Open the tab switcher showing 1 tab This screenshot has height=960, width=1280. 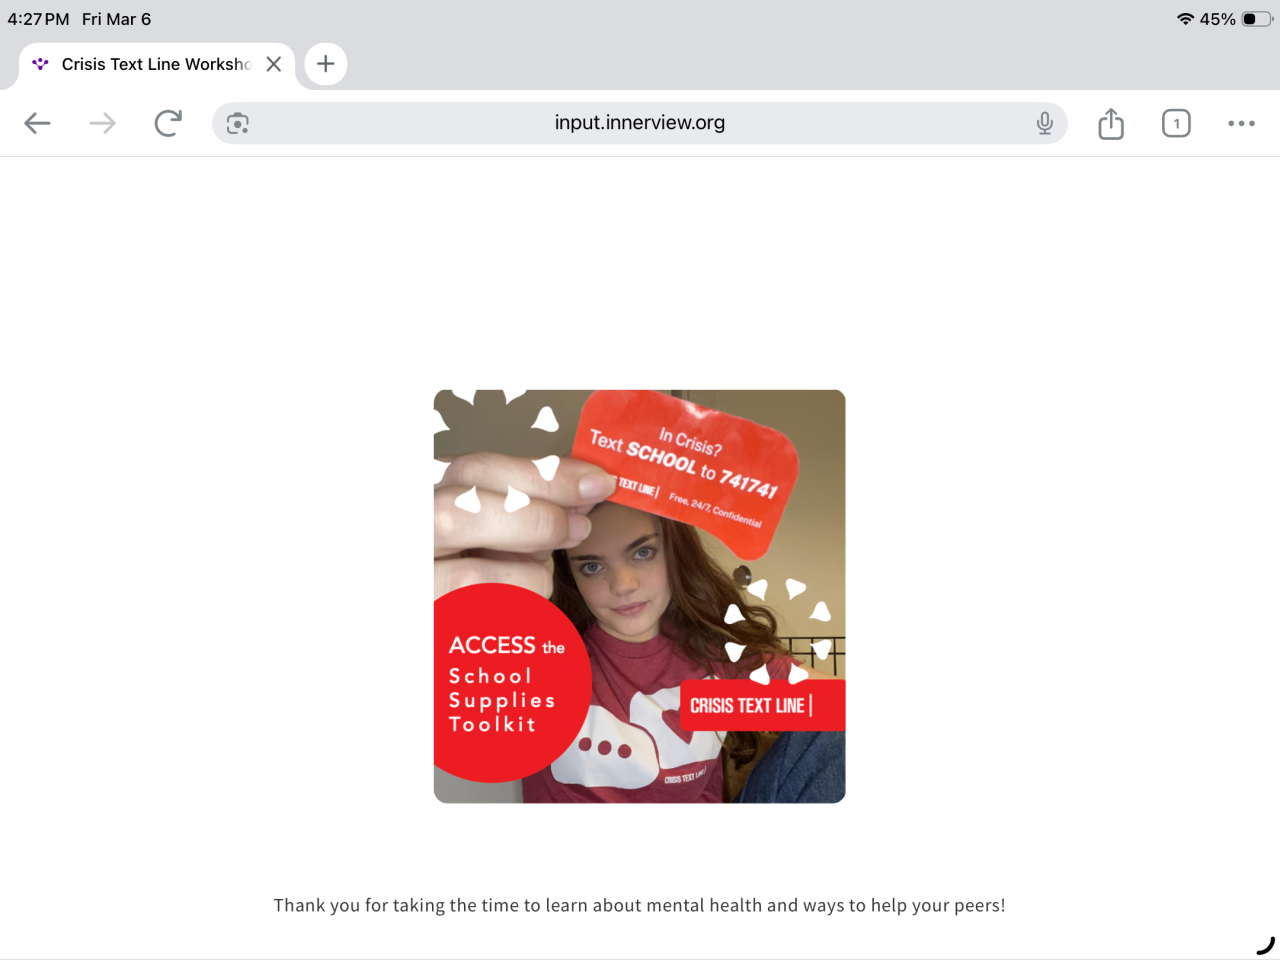(1176, 123)
